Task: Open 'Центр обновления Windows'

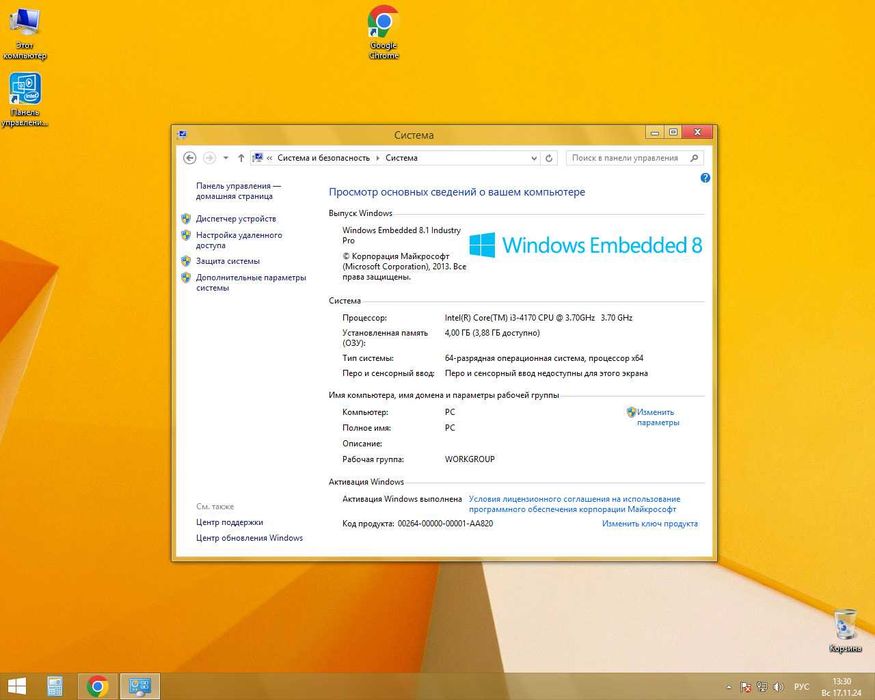Action: [249, 538]
